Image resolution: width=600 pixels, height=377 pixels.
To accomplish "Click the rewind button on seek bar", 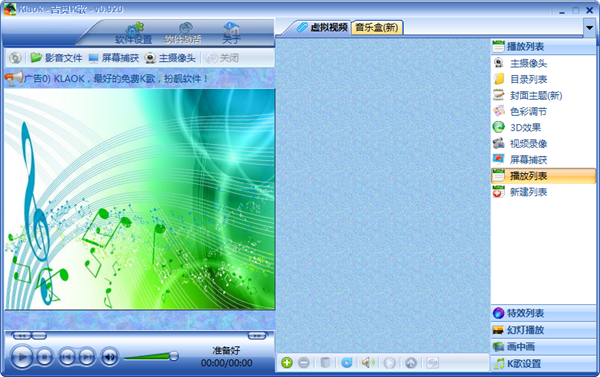I will tap(21, 336).
